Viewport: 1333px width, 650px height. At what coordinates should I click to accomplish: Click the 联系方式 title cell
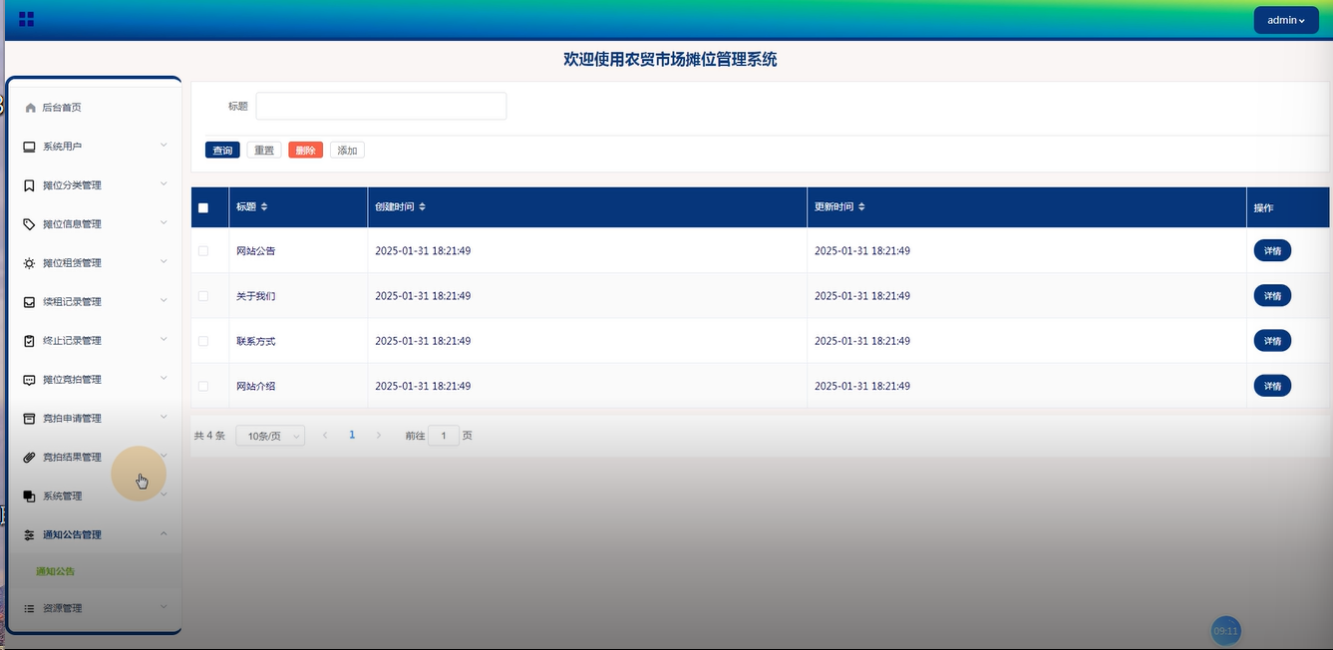pyautogui.click(x=256, y=341)
